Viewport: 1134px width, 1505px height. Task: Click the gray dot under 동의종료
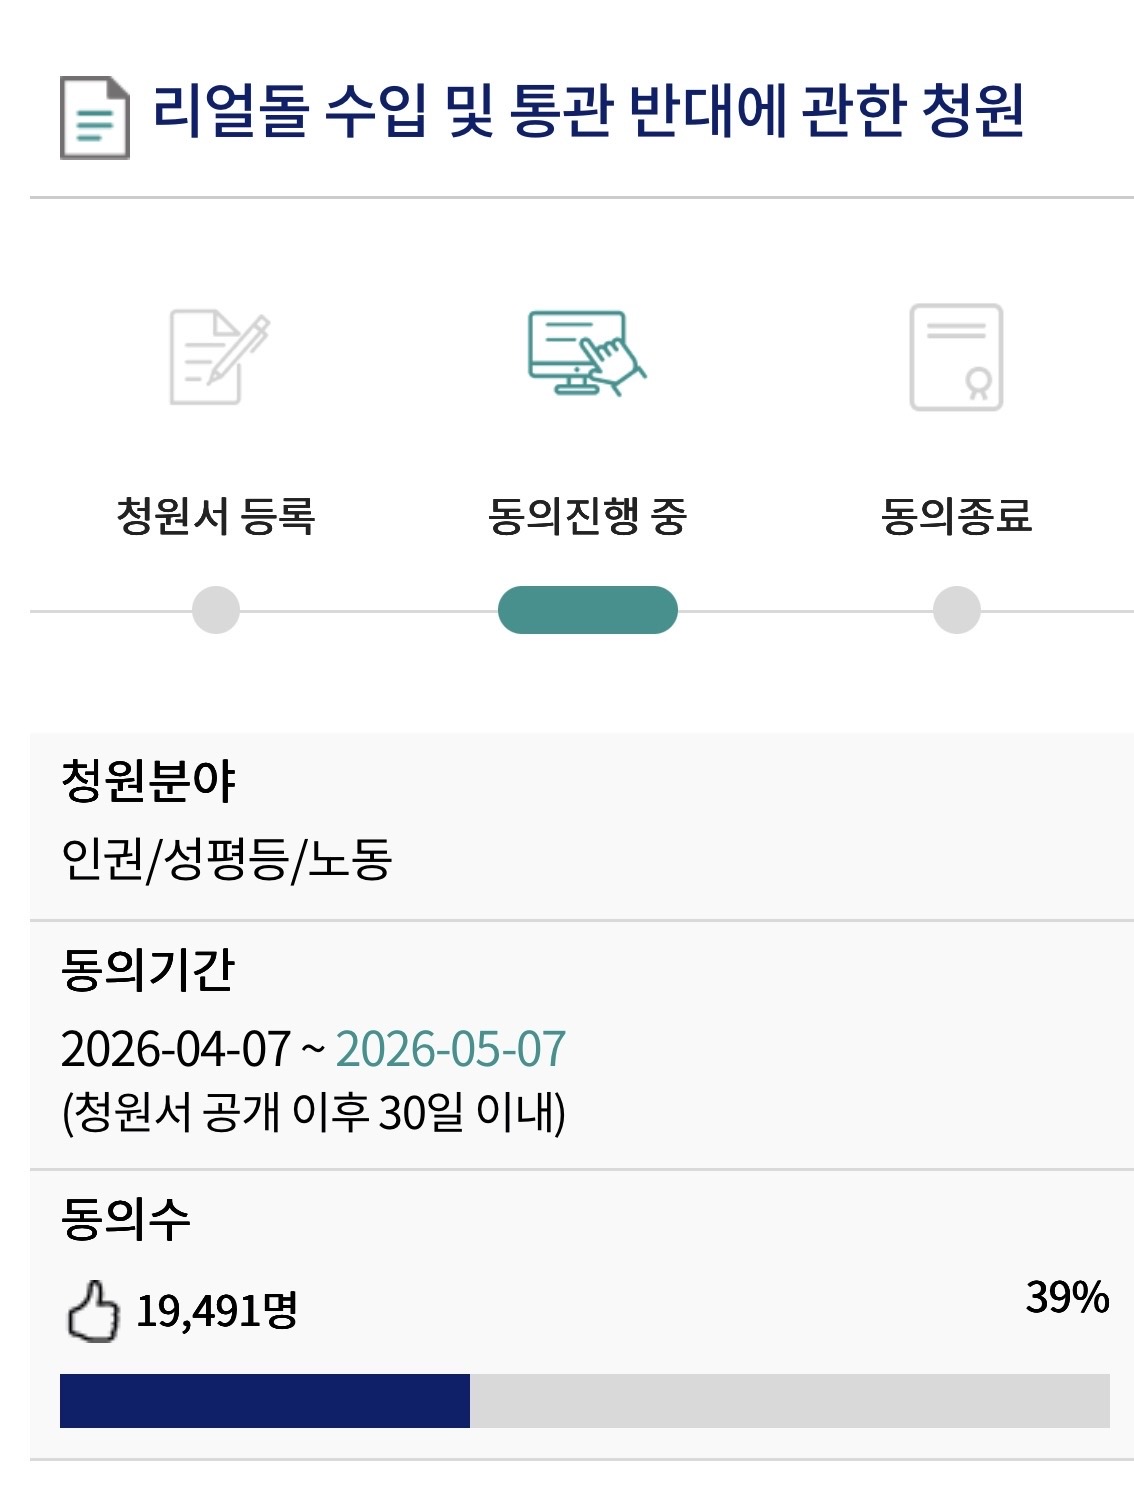[x=957, y=610]
